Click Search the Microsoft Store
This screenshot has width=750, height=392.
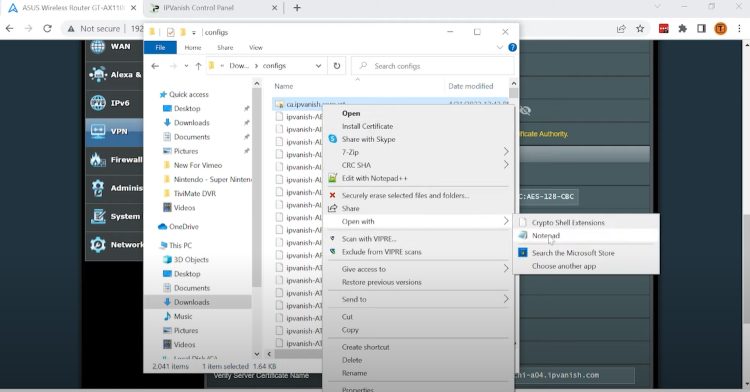tap(573, 253)
